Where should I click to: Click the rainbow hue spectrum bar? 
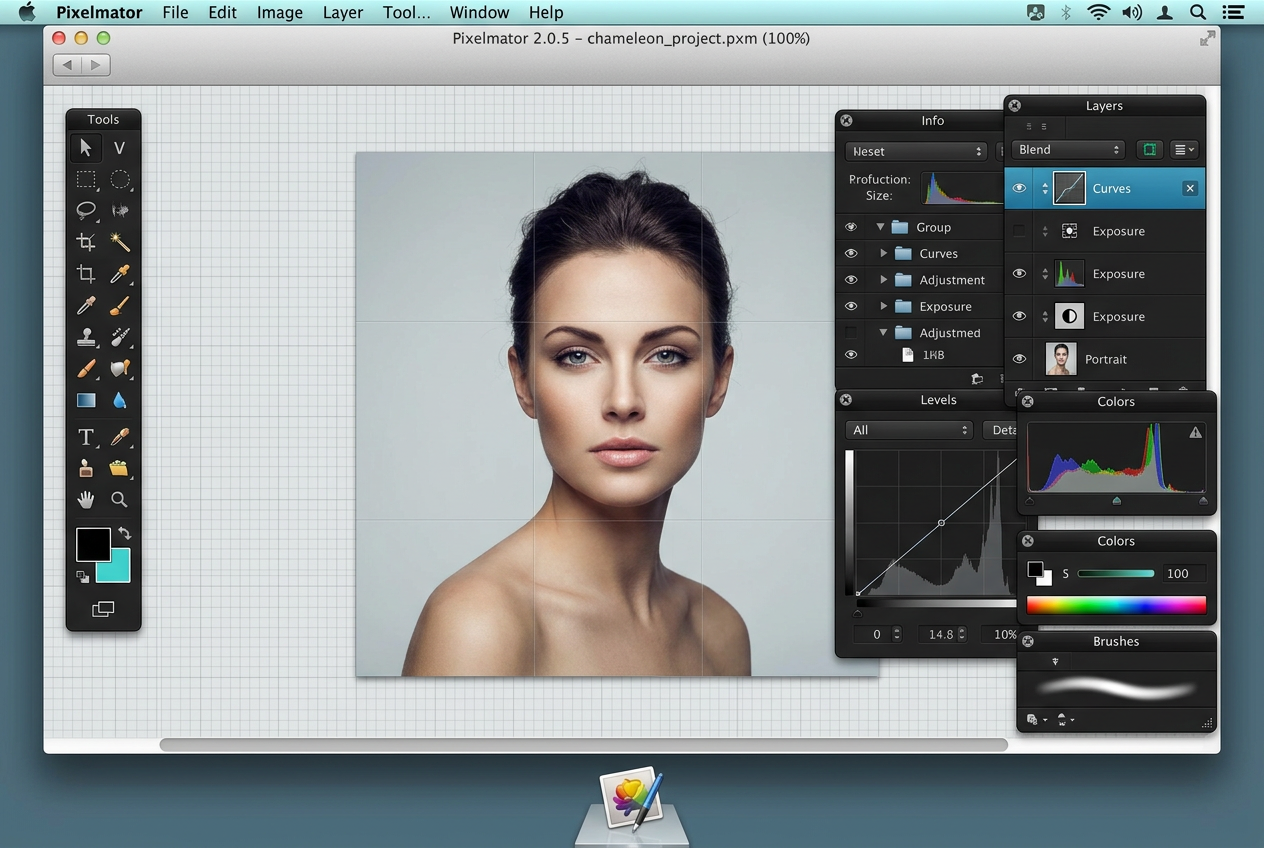pyautogui.click(x=1116, y=605)
